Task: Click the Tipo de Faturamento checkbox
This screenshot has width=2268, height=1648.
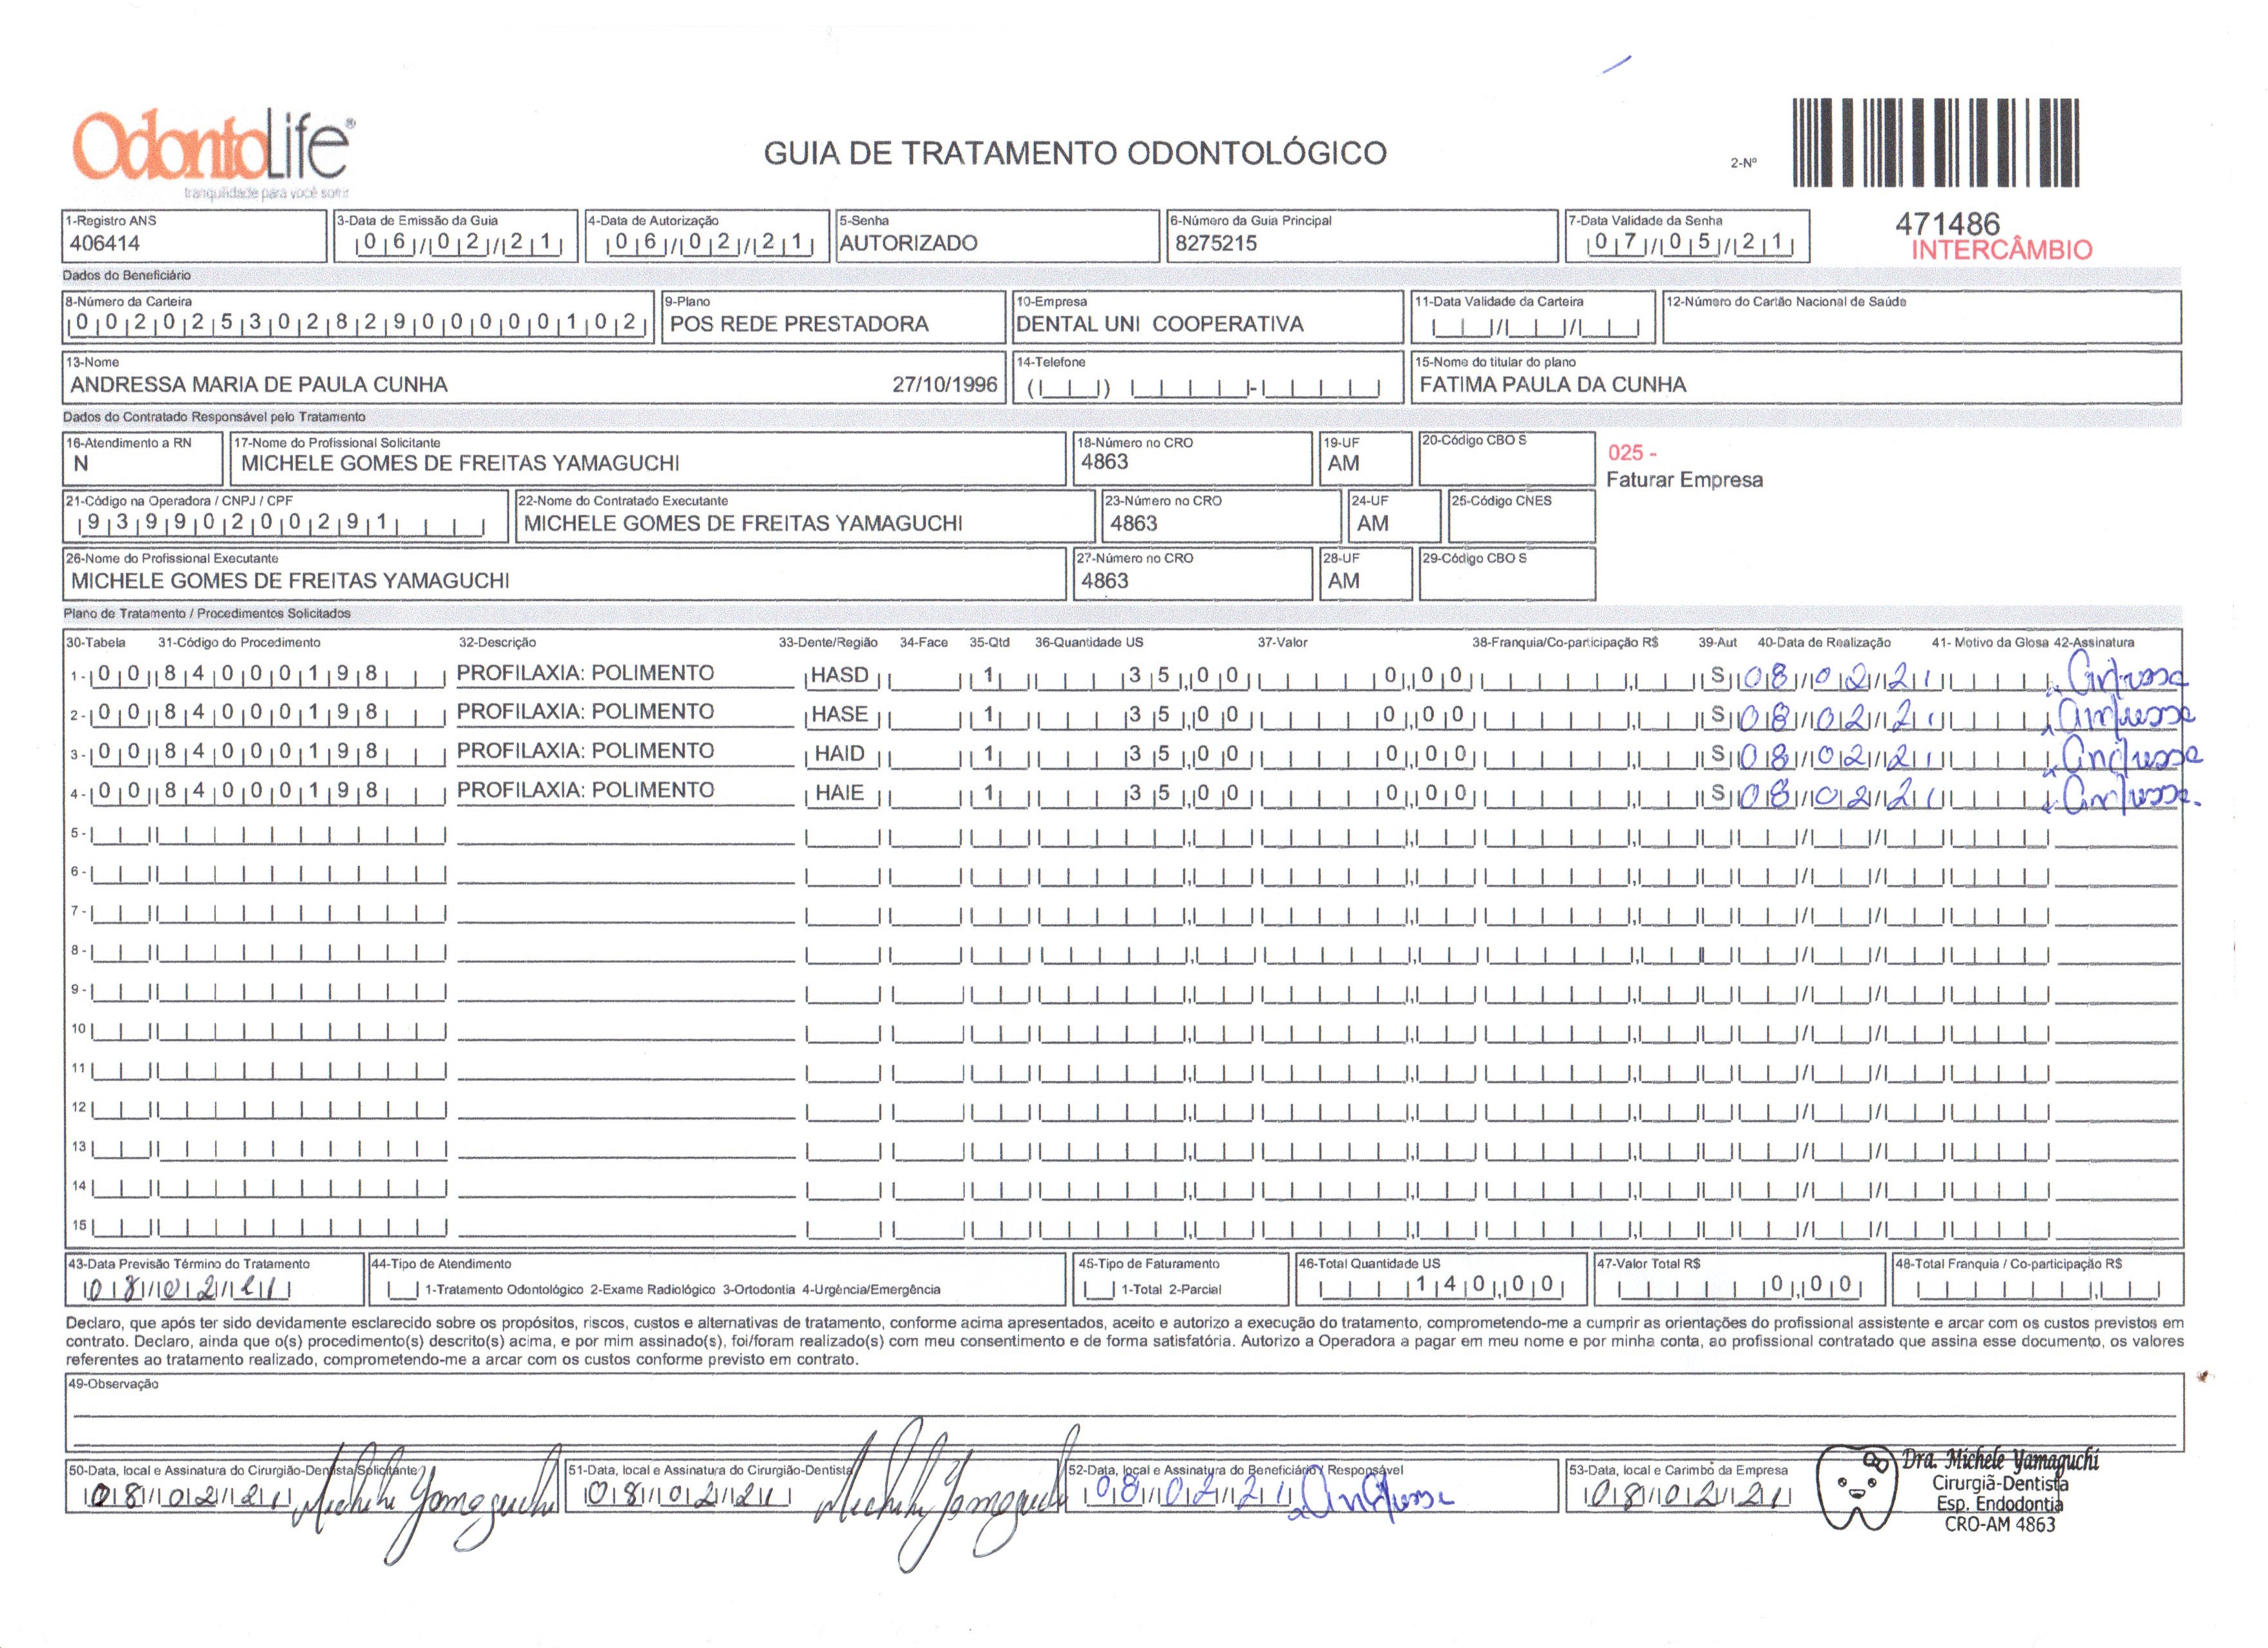Action: 1099,1290
